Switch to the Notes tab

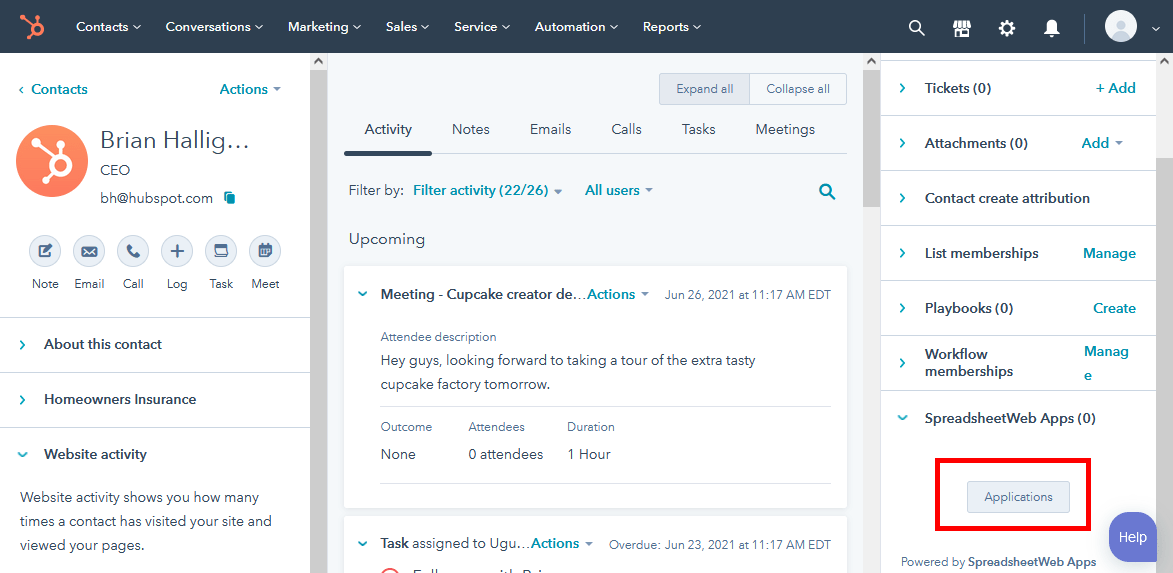coord(471,129)
